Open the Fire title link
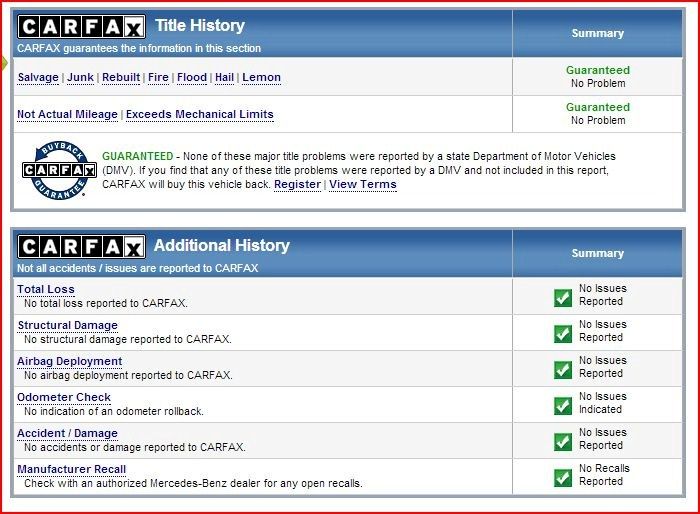The height and width of the screenshot is (514, 700). point(158,77)
